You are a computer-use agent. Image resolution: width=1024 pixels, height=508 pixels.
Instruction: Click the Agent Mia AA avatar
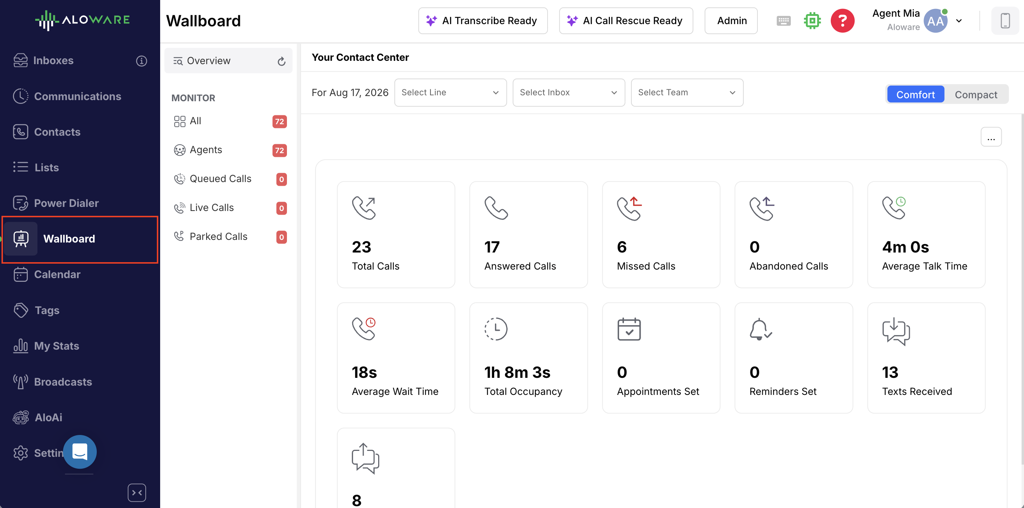(936, 21)
